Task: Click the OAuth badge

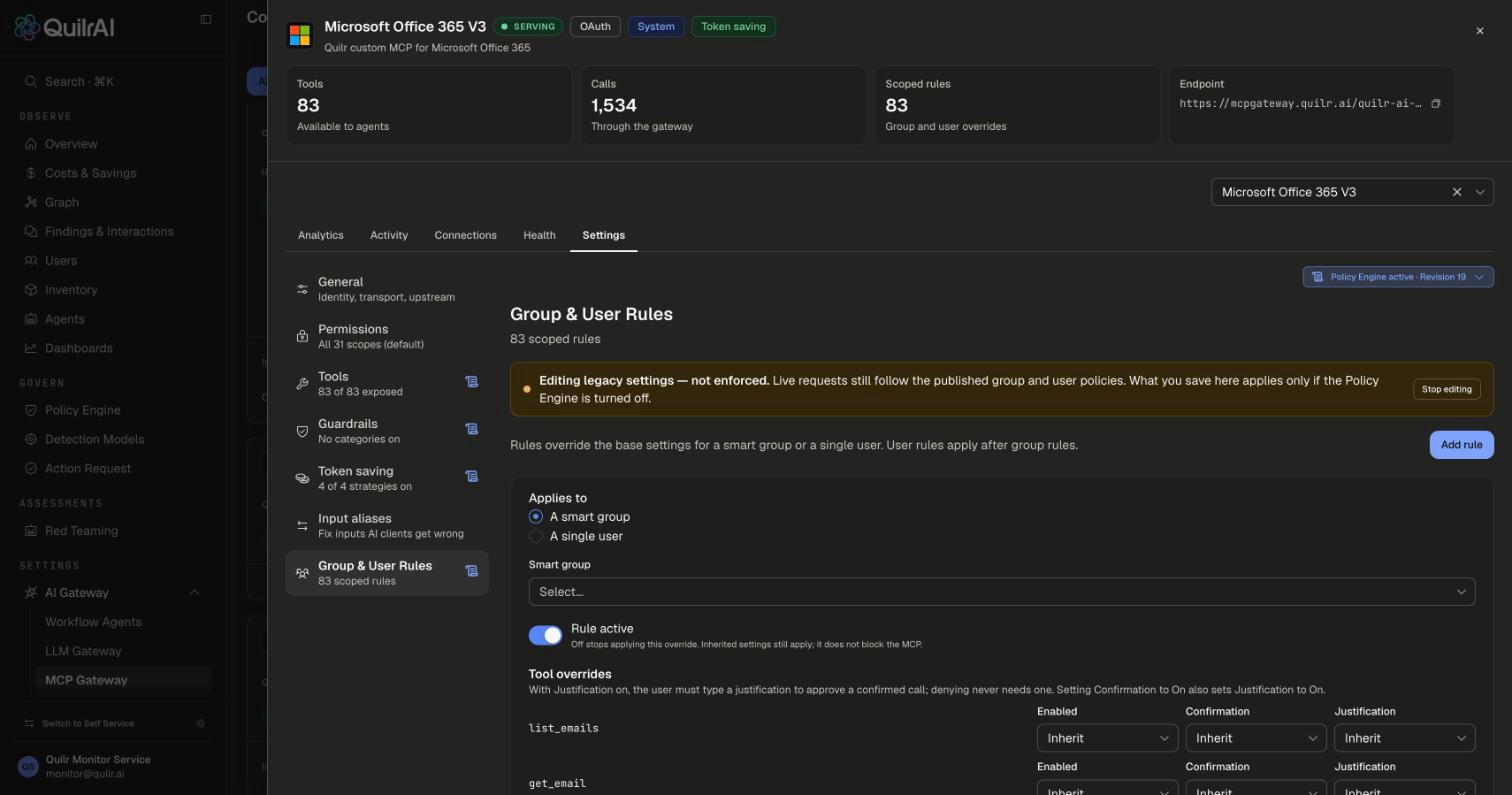Action: coord(595,27)
